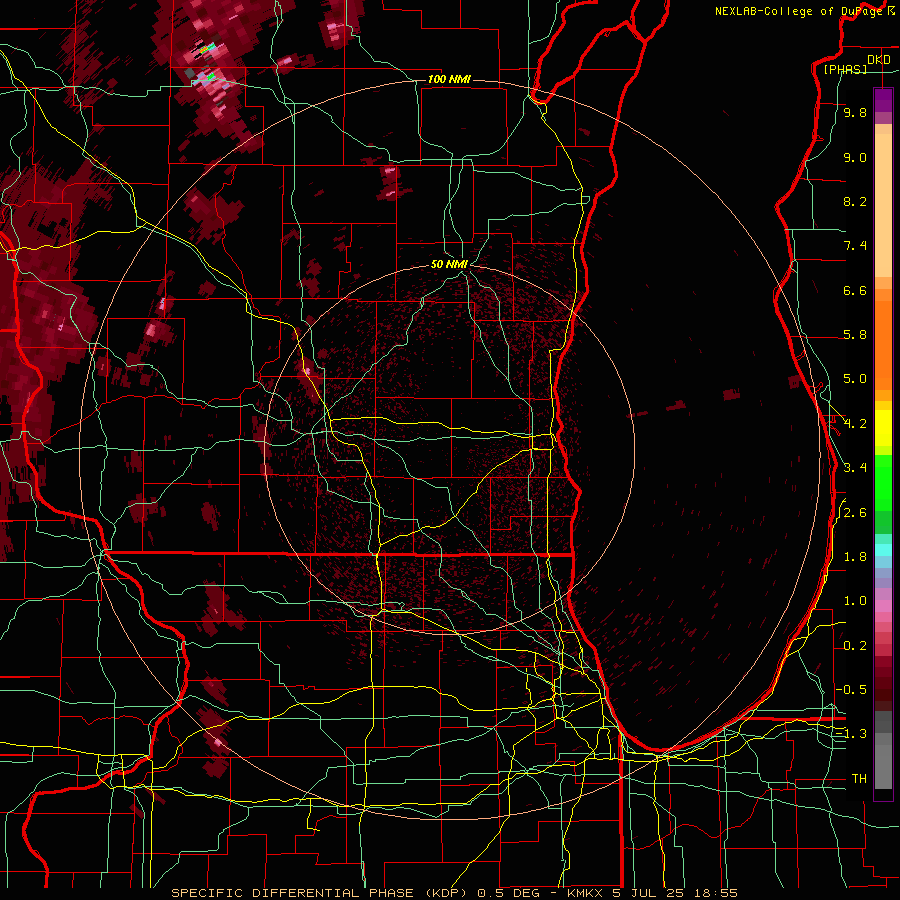This screenshot has height=900, width=900.
Task: Click the -1.3 scale value
Action: pos(851,734)
